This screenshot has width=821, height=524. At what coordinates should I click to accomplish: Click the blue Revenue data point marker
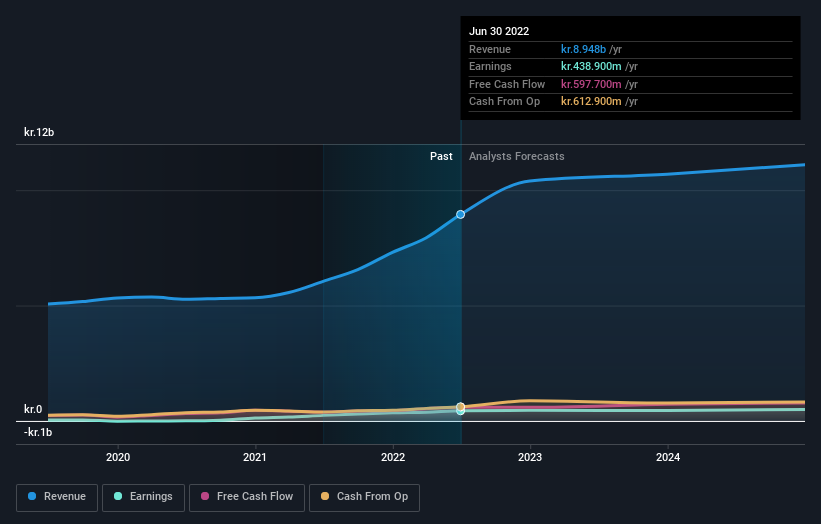pyautogui.click(x=460, y=214)
